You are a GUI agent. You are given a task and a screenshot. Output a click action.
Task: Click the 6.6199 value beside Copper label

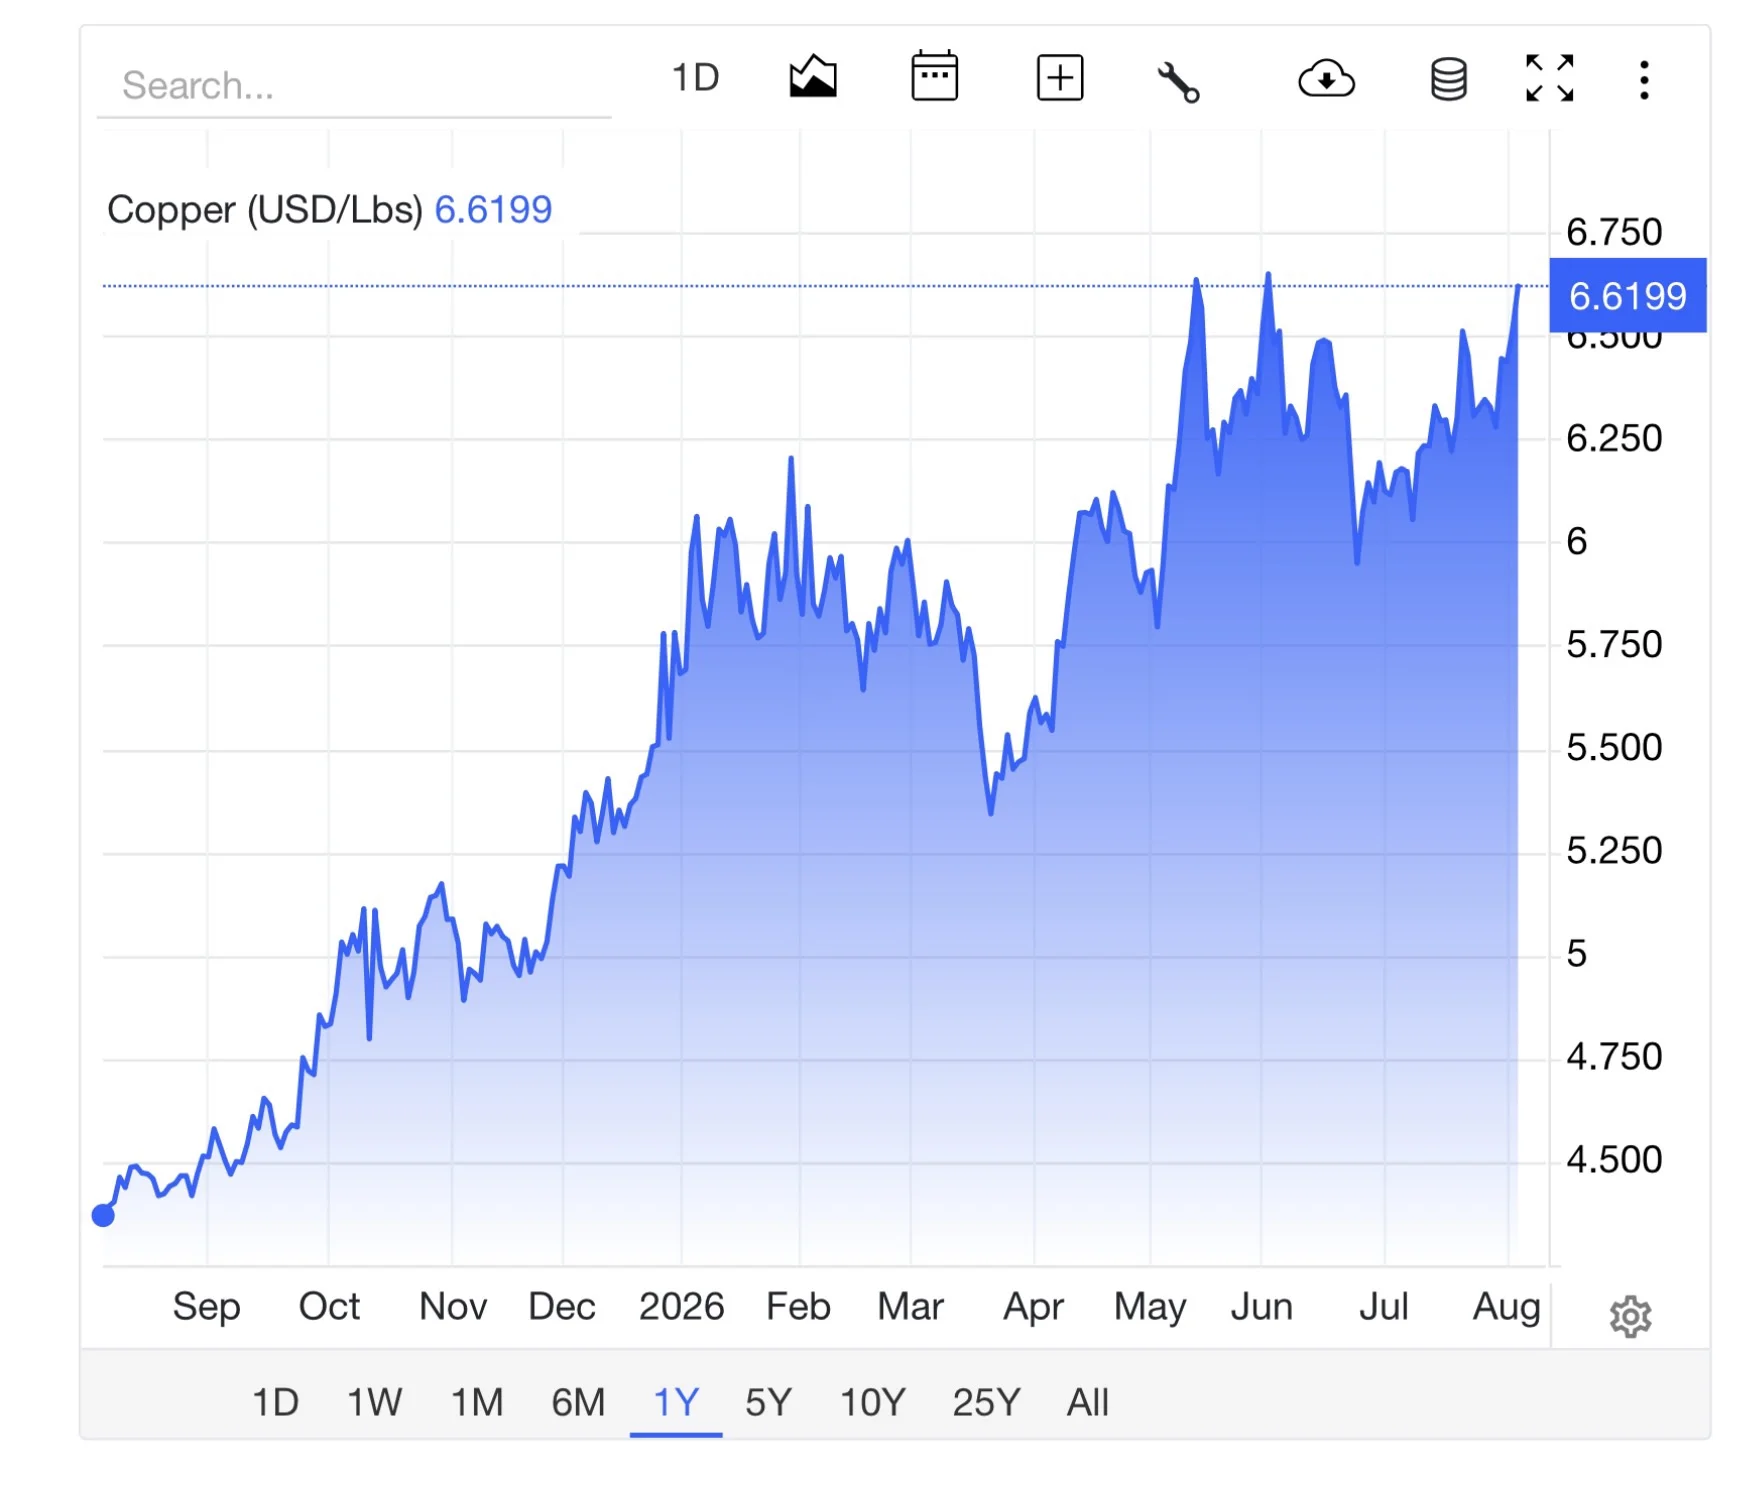(x=493, y=210)
